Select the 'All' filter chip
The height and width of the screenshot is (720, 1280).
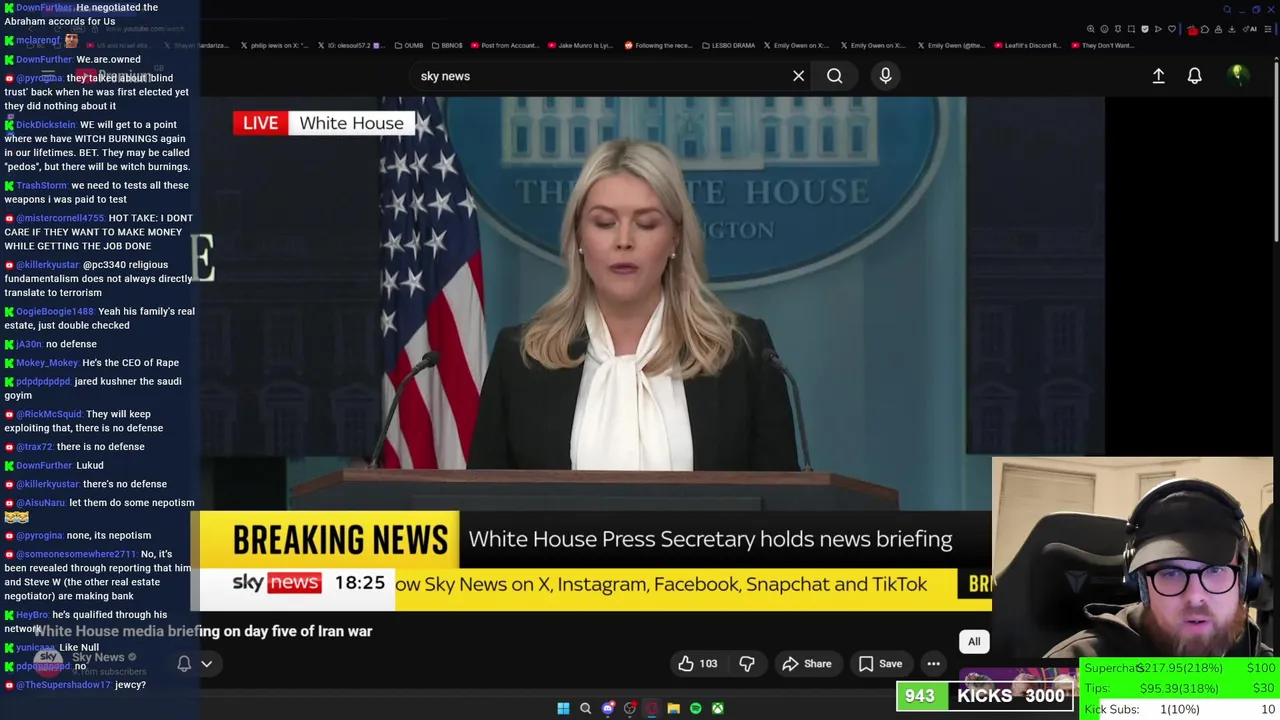[974, 642]
